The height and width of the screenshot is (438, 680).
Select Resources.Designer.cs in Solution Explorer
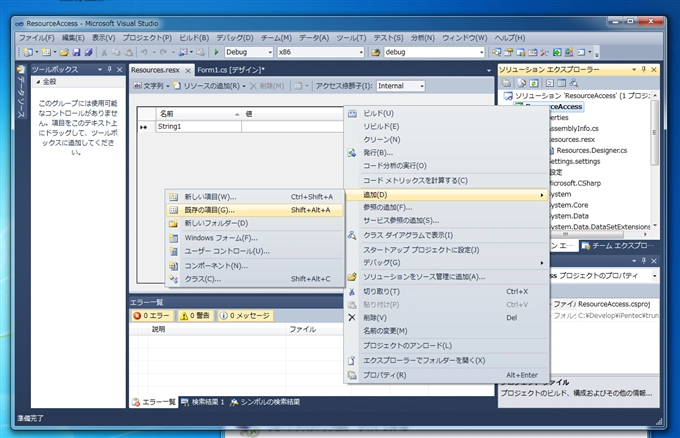pyautogui.click(x=592, y=150)
